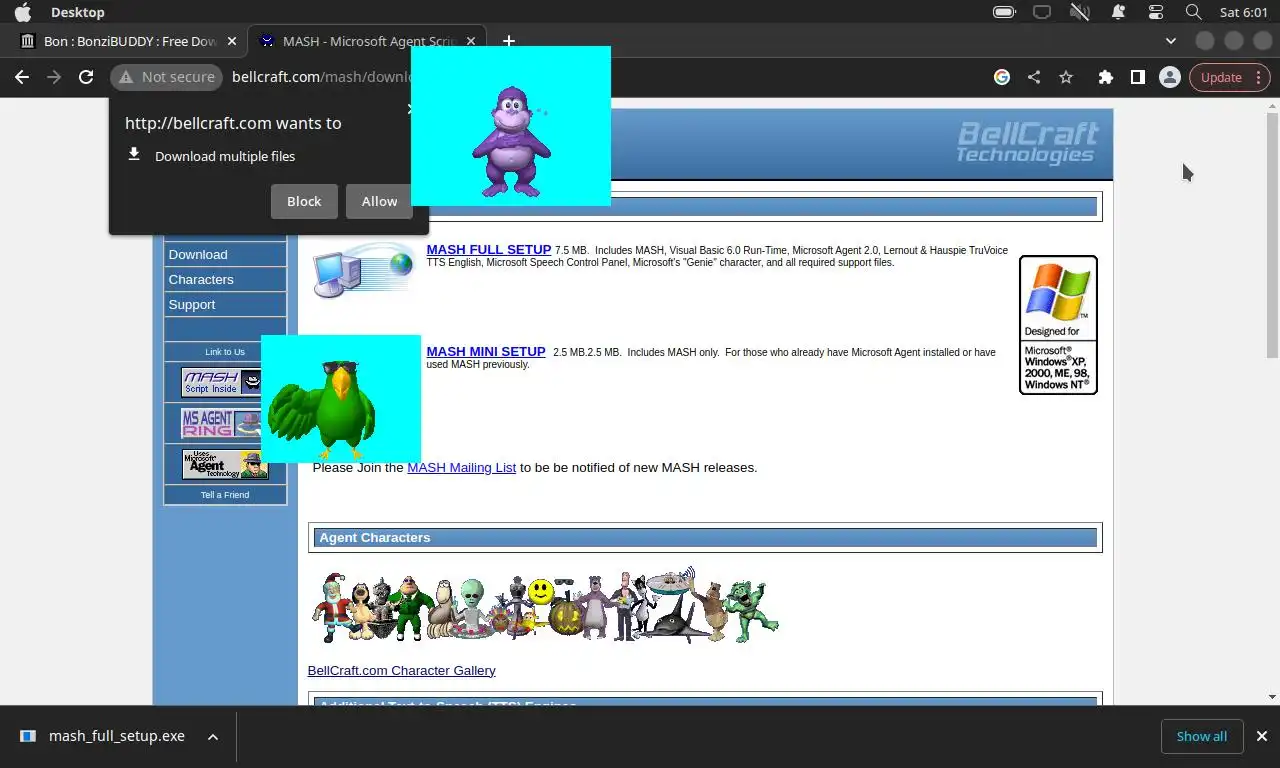Click the Tell a Friend link

(225, 494)
